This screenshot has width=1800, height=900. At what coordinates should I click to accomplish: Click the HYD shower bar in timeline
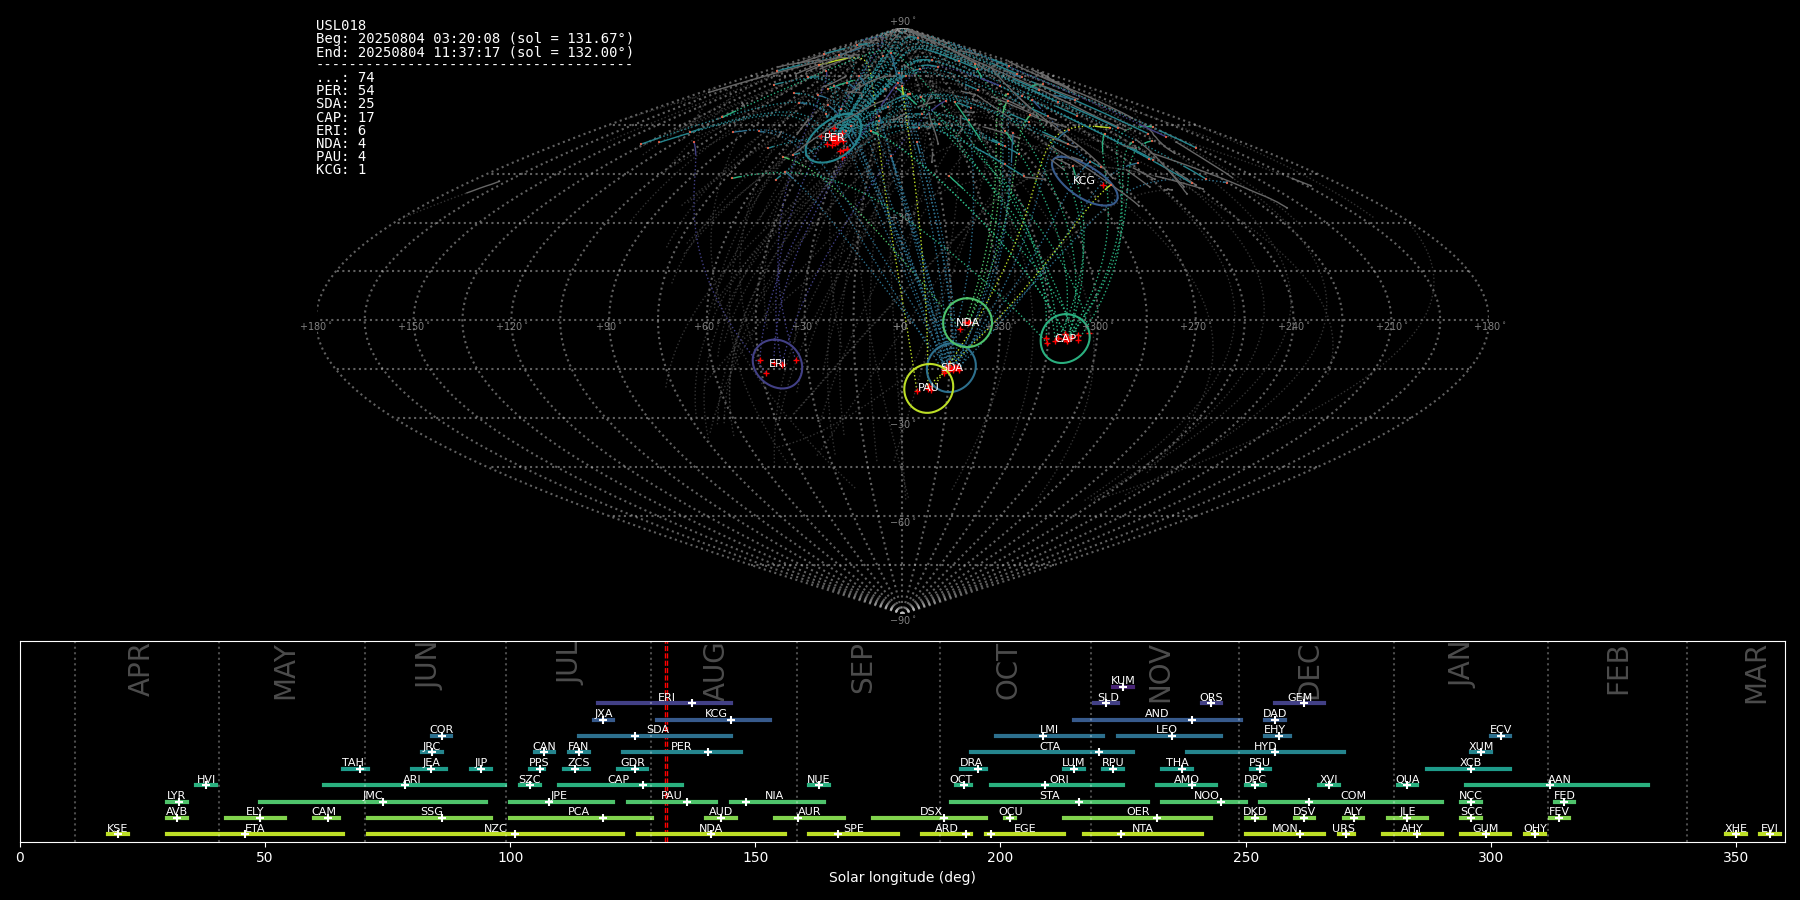click(1265, 752)
